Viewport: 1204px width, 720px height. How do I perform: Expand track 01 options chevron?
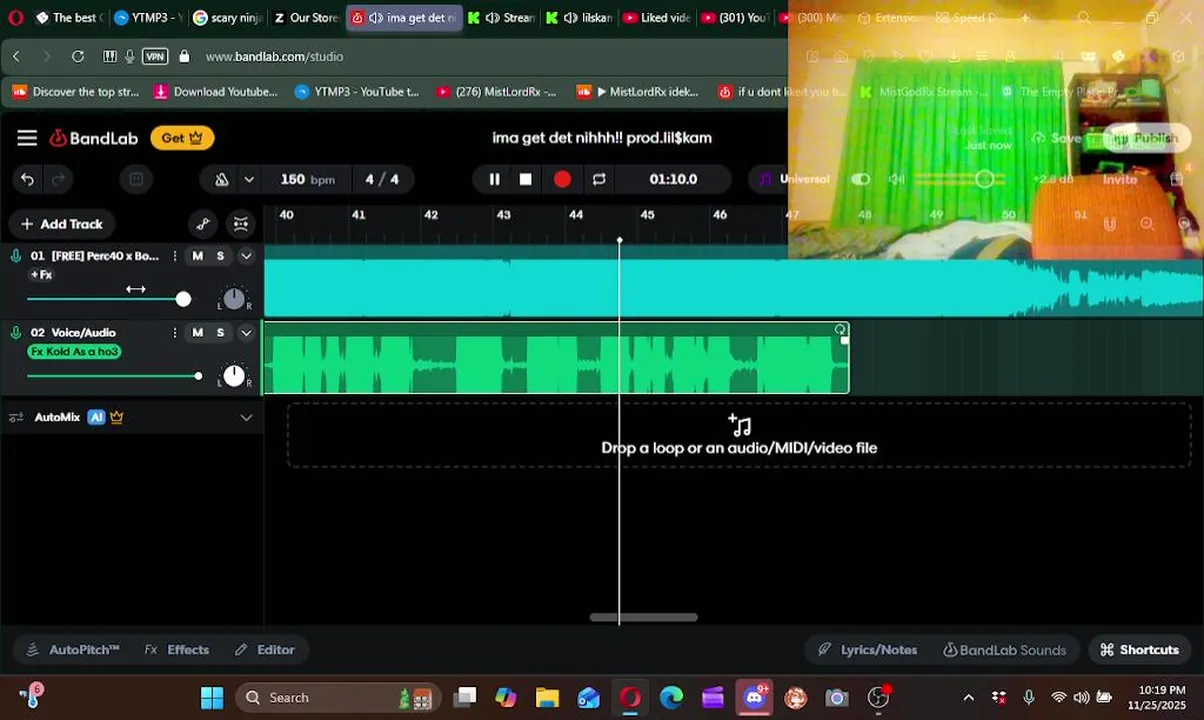(x=246, y=256)
